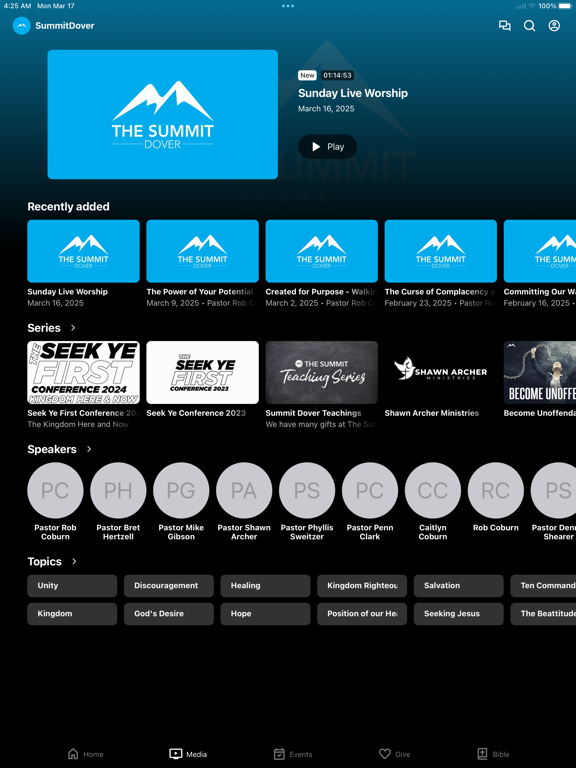This screenshot has width=576, height=768.
Task: Open The Curse of Complacency card
Action: [x=440, y=264]
